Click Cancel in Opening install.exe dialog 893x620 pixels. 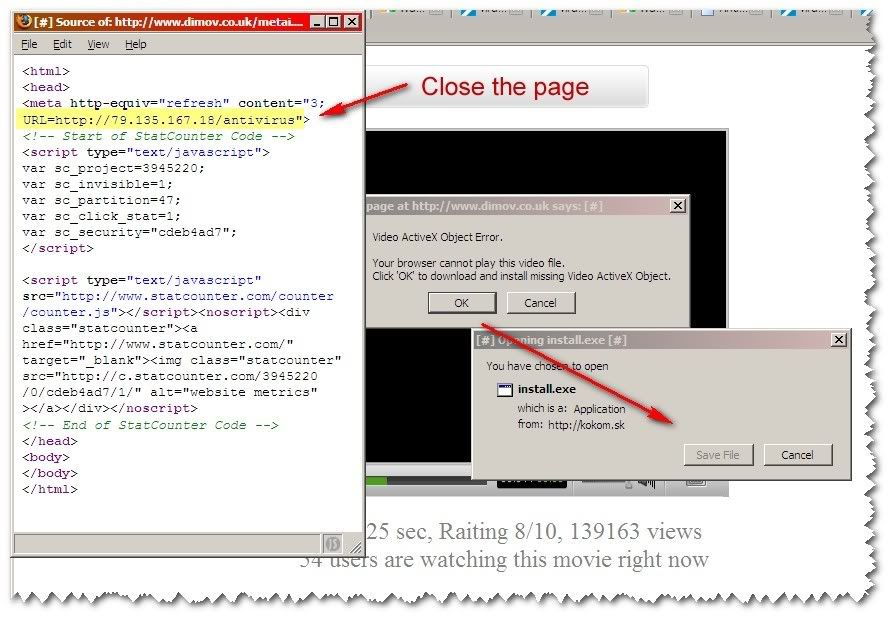(x=797, y=455)
